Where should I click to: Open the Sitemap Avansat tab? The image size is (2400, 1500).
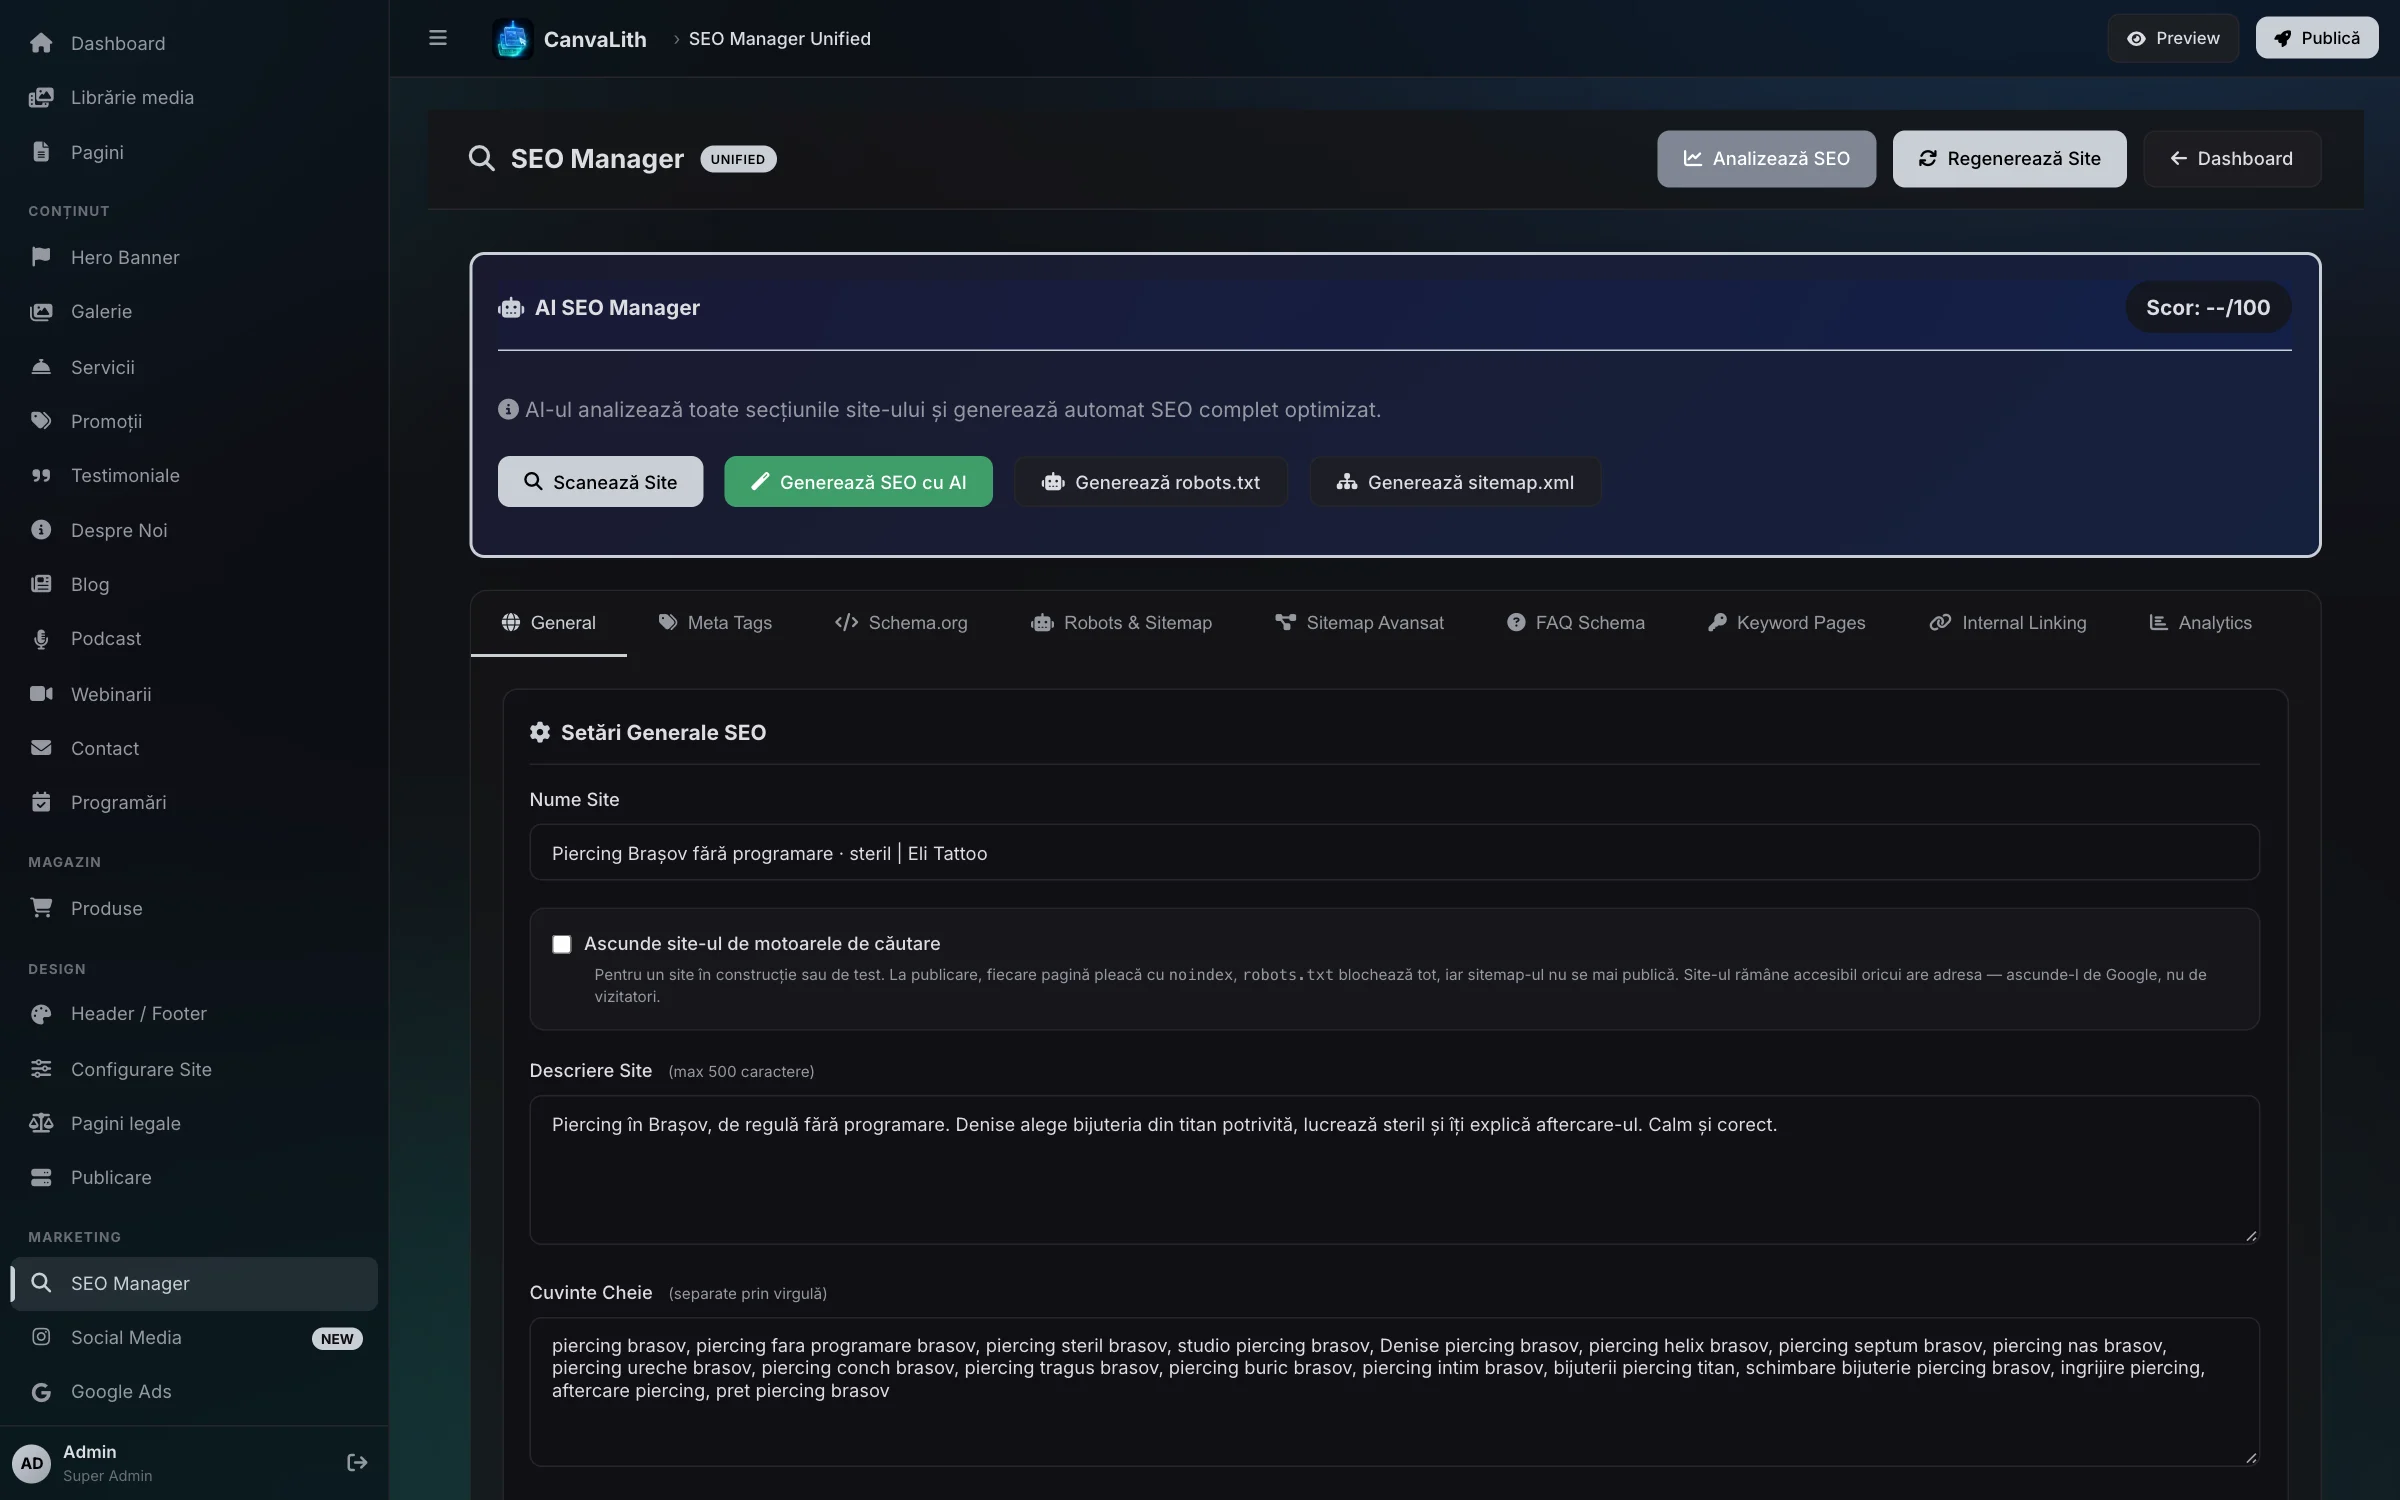coord(1359,622)
